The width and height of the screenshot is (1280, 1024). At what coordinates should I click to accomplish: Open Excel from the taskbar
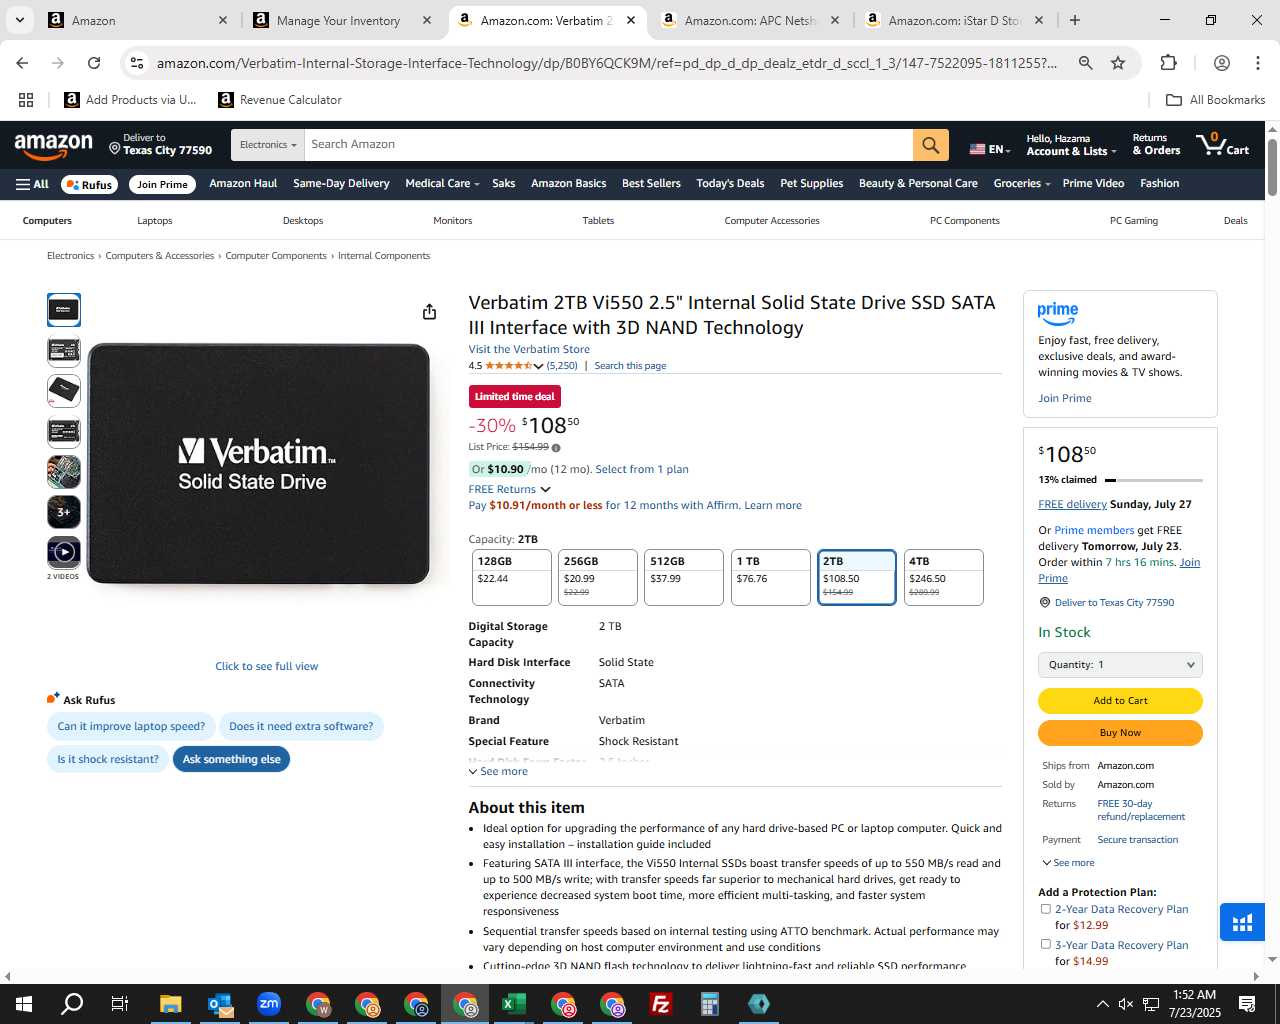(x=513, y=1004)
